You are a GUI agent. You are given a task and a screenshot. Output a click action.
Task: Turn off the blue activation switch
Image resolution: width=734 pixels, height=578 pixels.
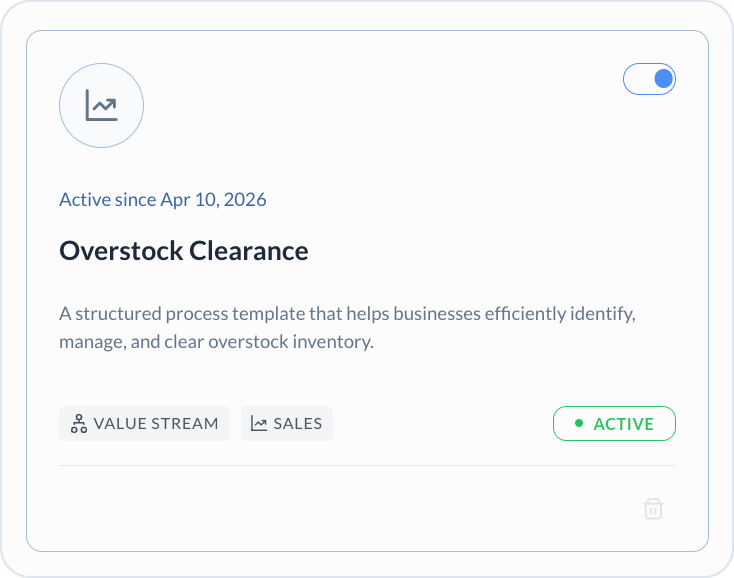point(649,79)
